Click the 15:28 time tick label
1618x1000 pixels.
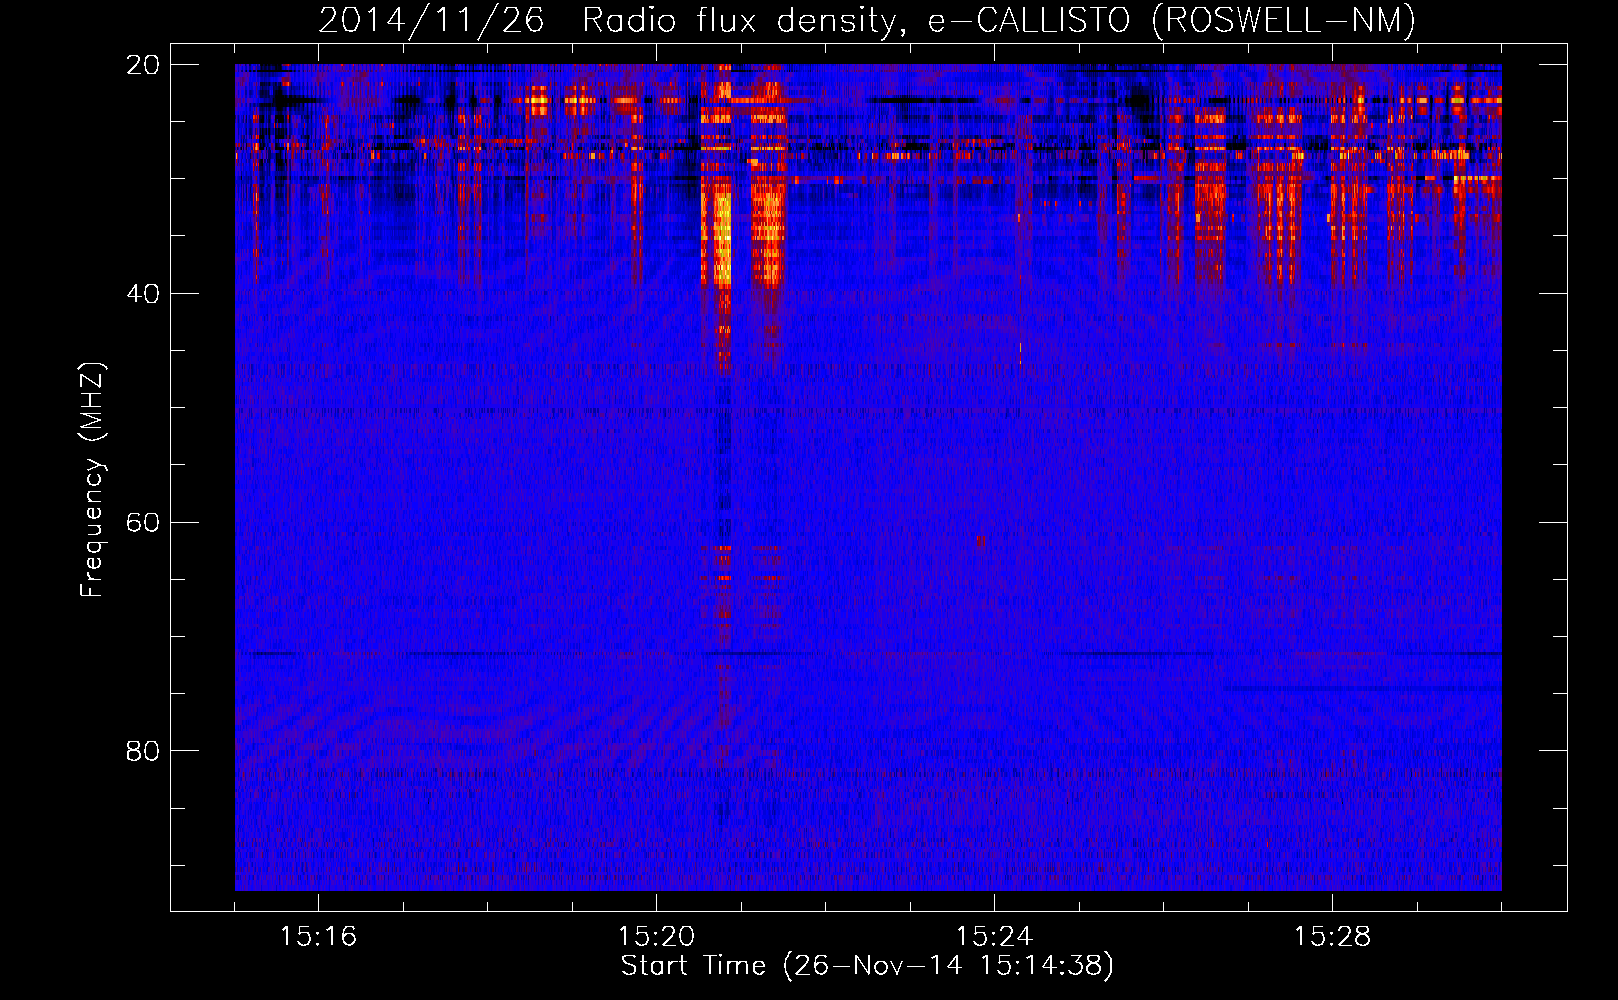pos(1332,936)
